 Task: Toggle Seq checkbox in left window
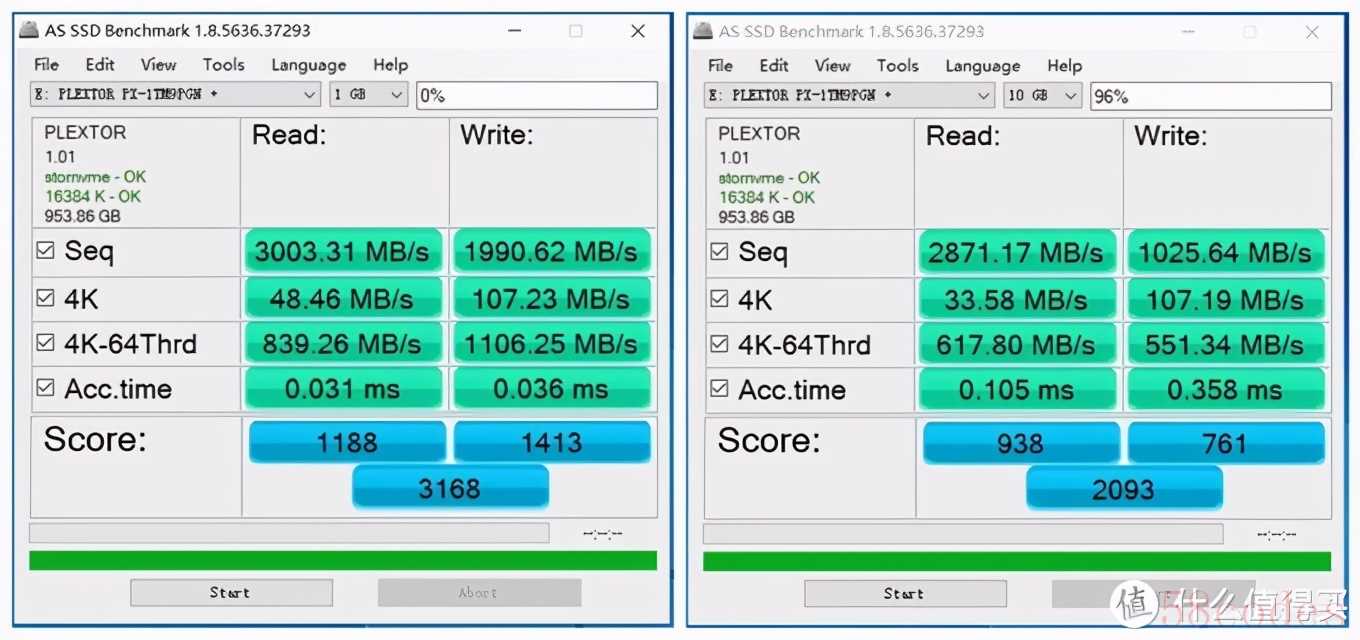(45, 251)
